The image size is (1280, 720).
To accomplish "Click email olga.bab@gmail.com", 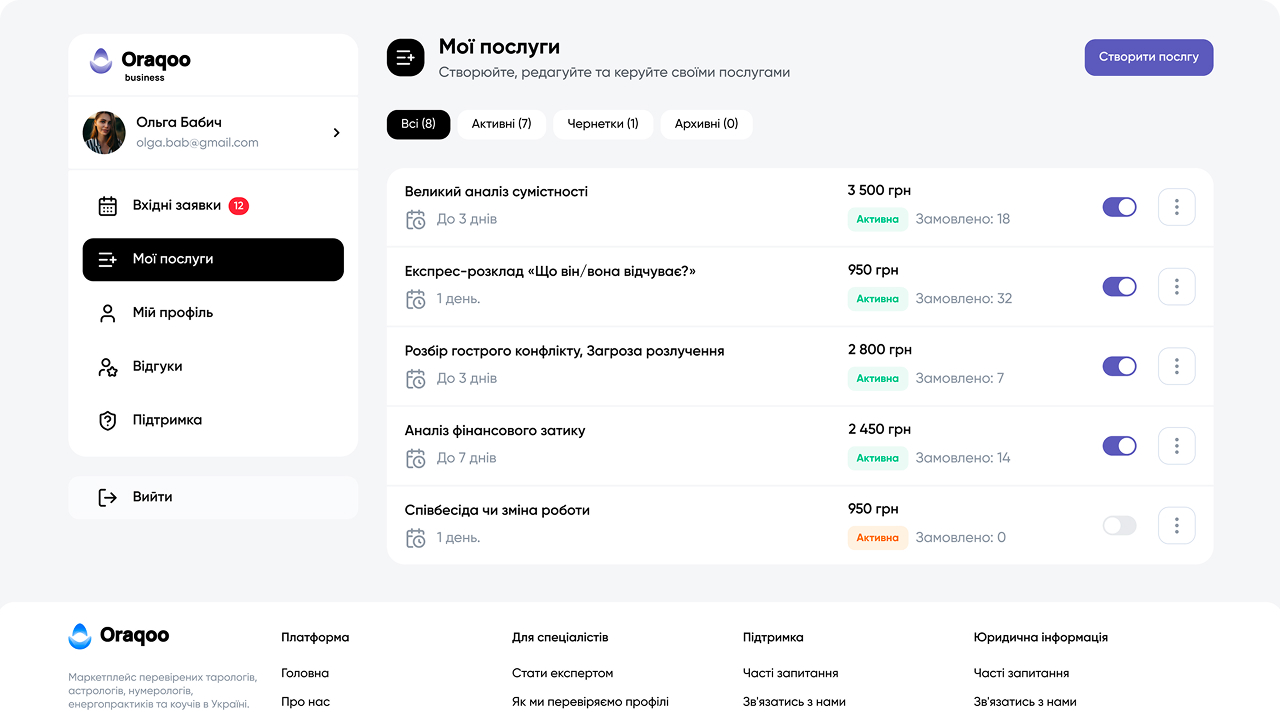I will coord(197,143).
